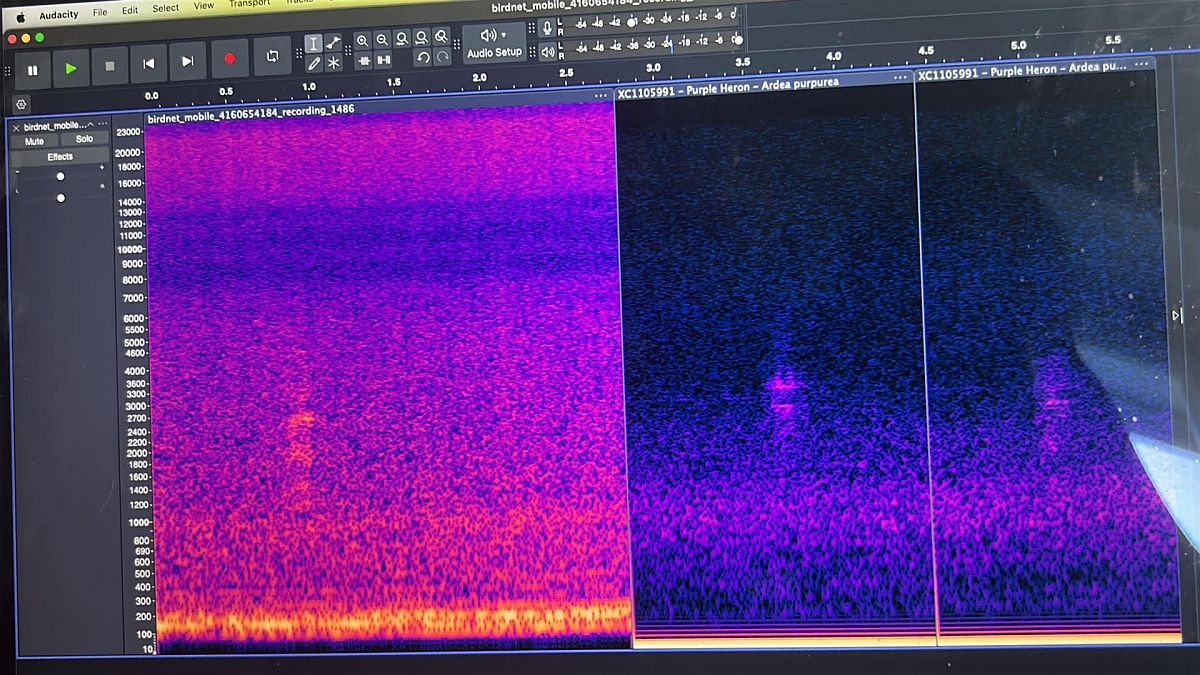Click the timeline ruler at 1.0

click(309, 87)
